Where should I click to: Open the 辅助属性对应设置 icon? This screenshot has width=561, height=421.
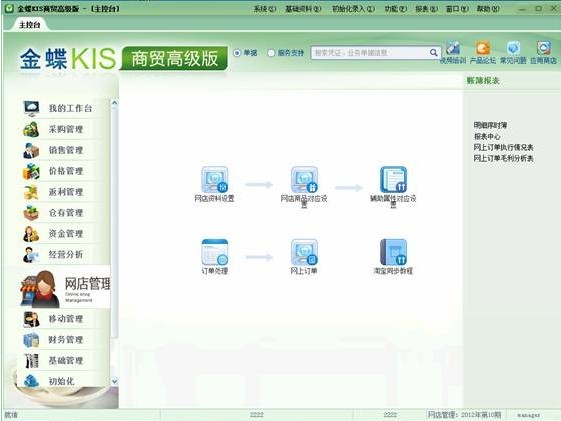[393, 180]
